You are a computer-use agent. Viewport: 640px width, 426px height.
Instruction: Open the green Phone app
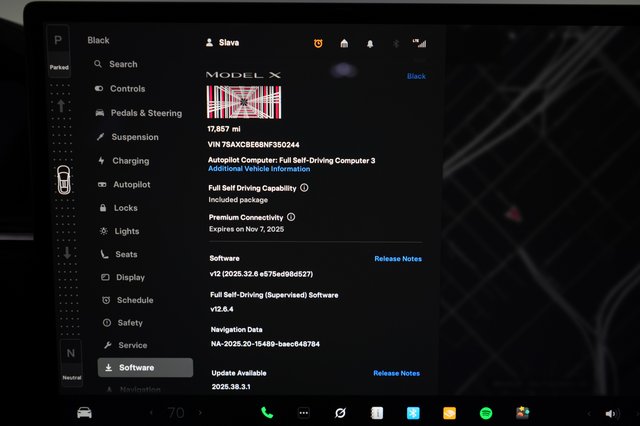[x=267, y=413]
